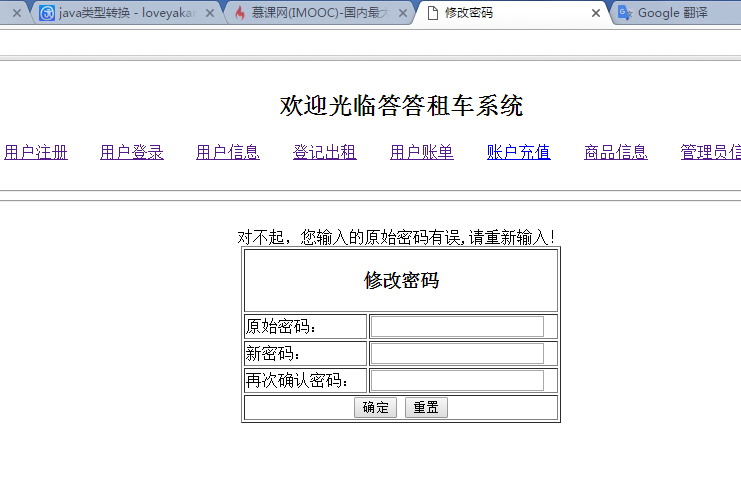Click the 原始密码 label
Image resolution: width=741 pixels, height=480 pixels.
click(x=281, y=326)
